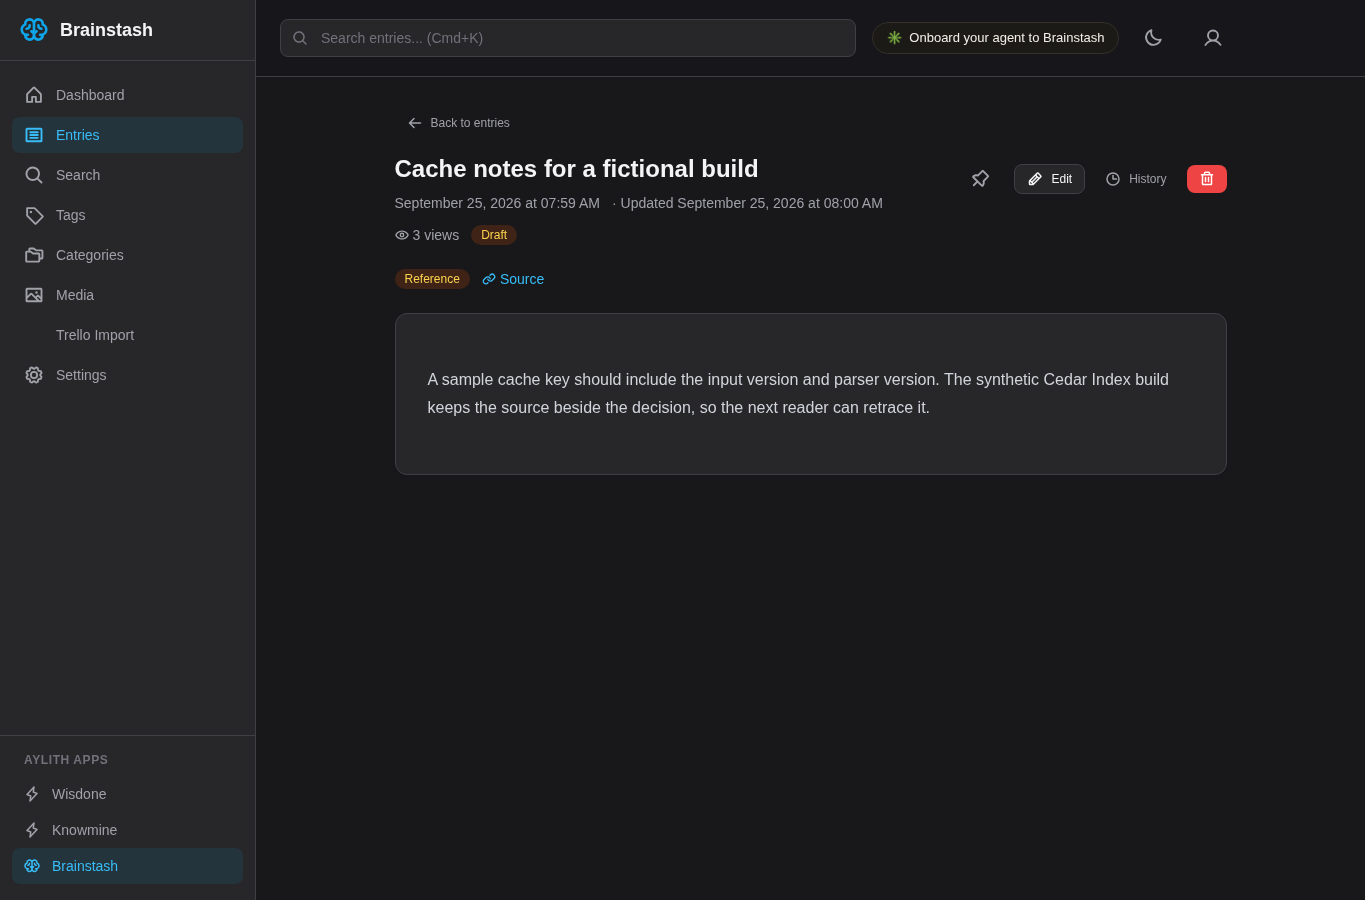This screenshot has width=1365, height=900.
Task: Click the Draft status badge
Action: pos(494,235)
